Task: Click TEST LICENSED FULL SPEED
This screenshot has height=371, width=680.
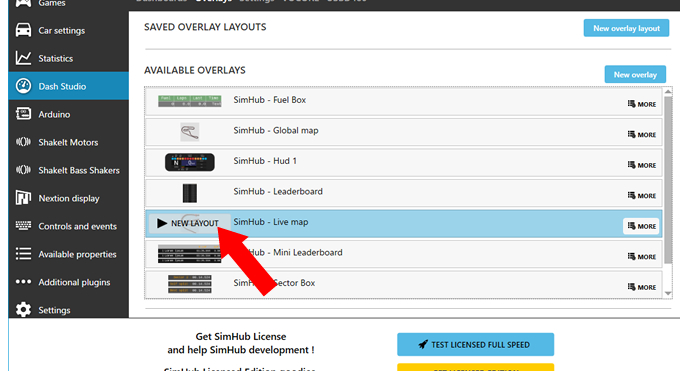Action: (x=475, y=345)
